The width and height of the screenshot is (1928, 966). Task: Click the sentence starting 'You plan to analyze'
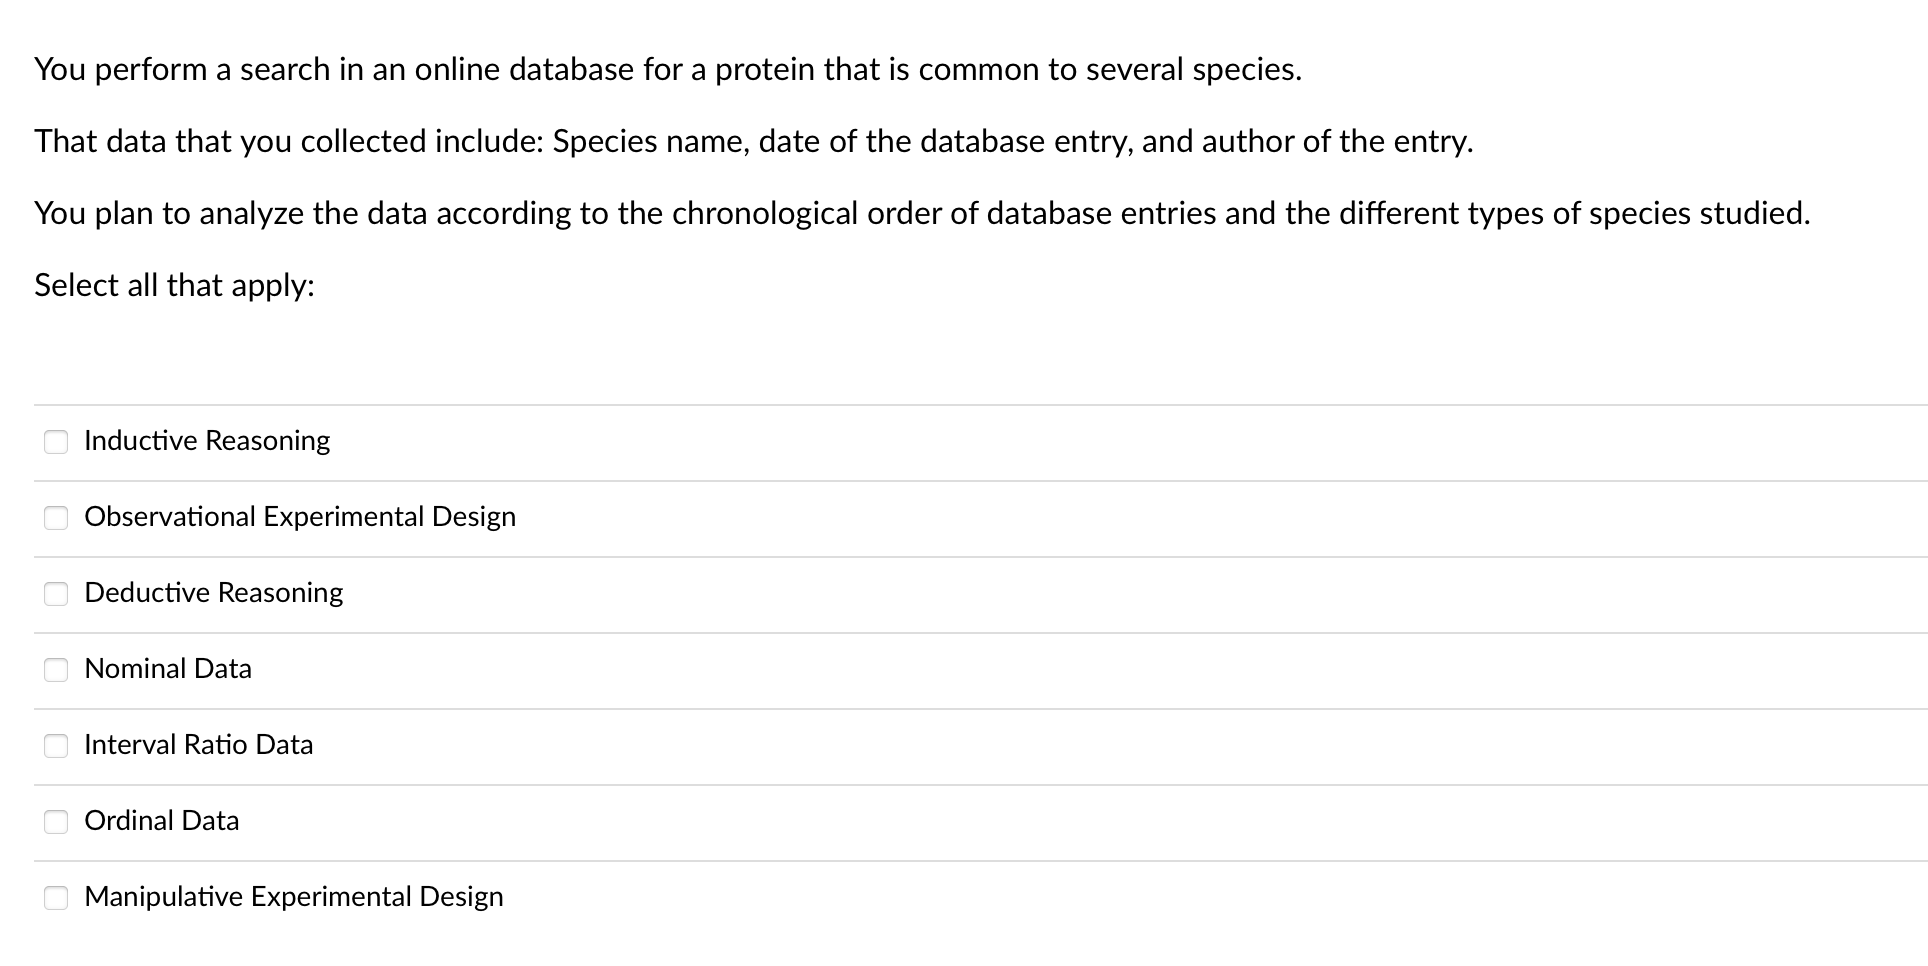[921, 213]
